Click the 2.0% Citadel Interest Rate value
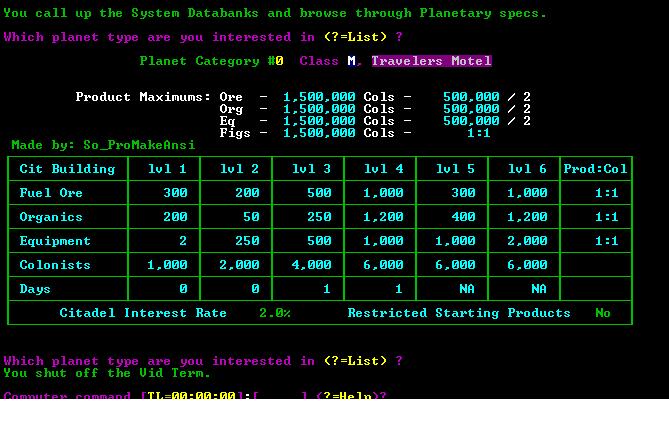Viewport: 669px width, 432px height. point(275,313)
